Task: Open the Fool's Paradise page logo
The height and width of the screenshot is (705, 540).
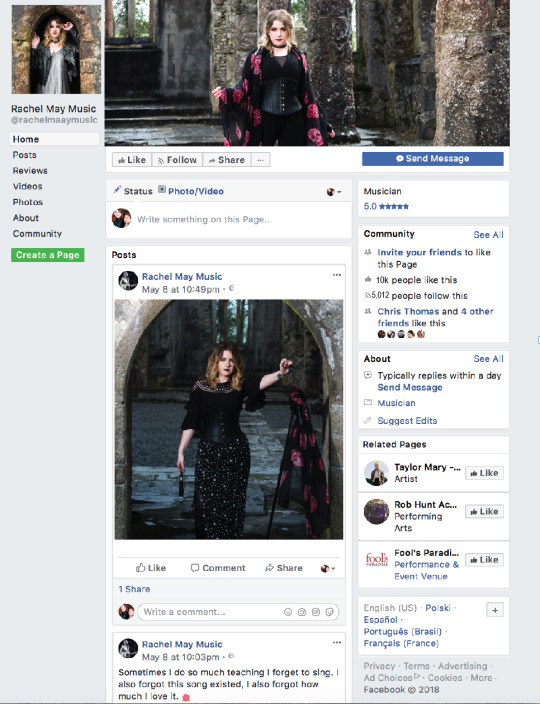Action: [x=377, y=559]
